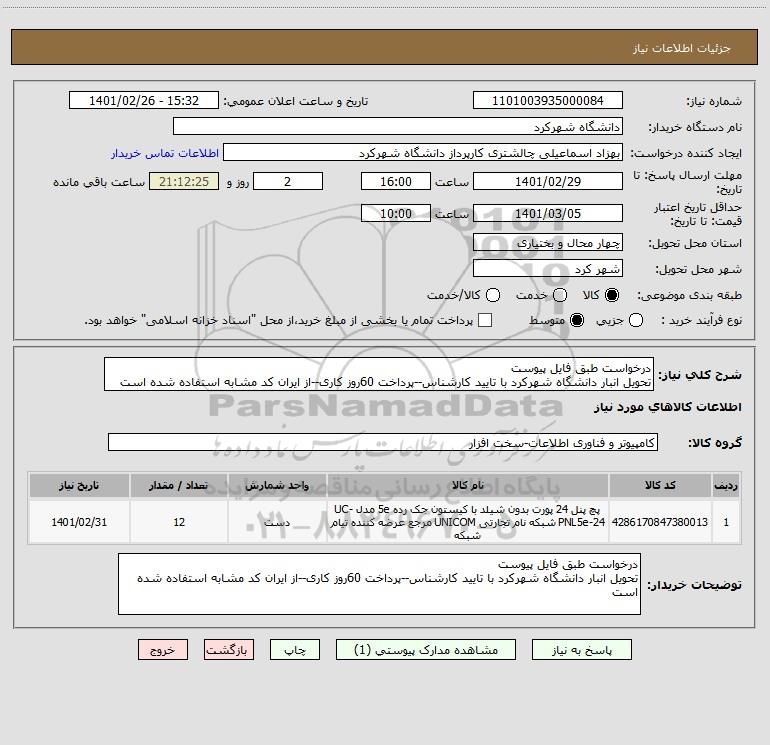Click the remaining days field showing 2
The height and width of the screenshot is (745, 770).
[288, 181]
